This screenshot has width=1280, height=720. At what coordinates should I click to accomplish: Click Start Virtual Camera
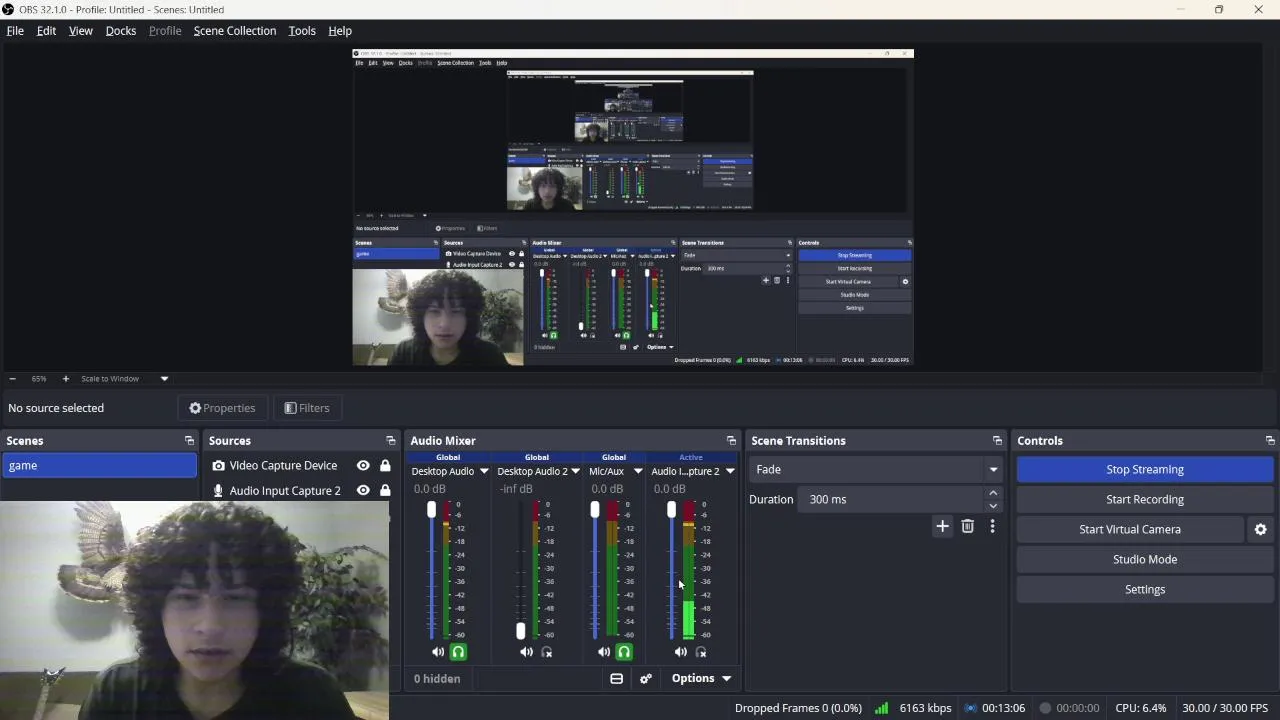click(1130, 530)
